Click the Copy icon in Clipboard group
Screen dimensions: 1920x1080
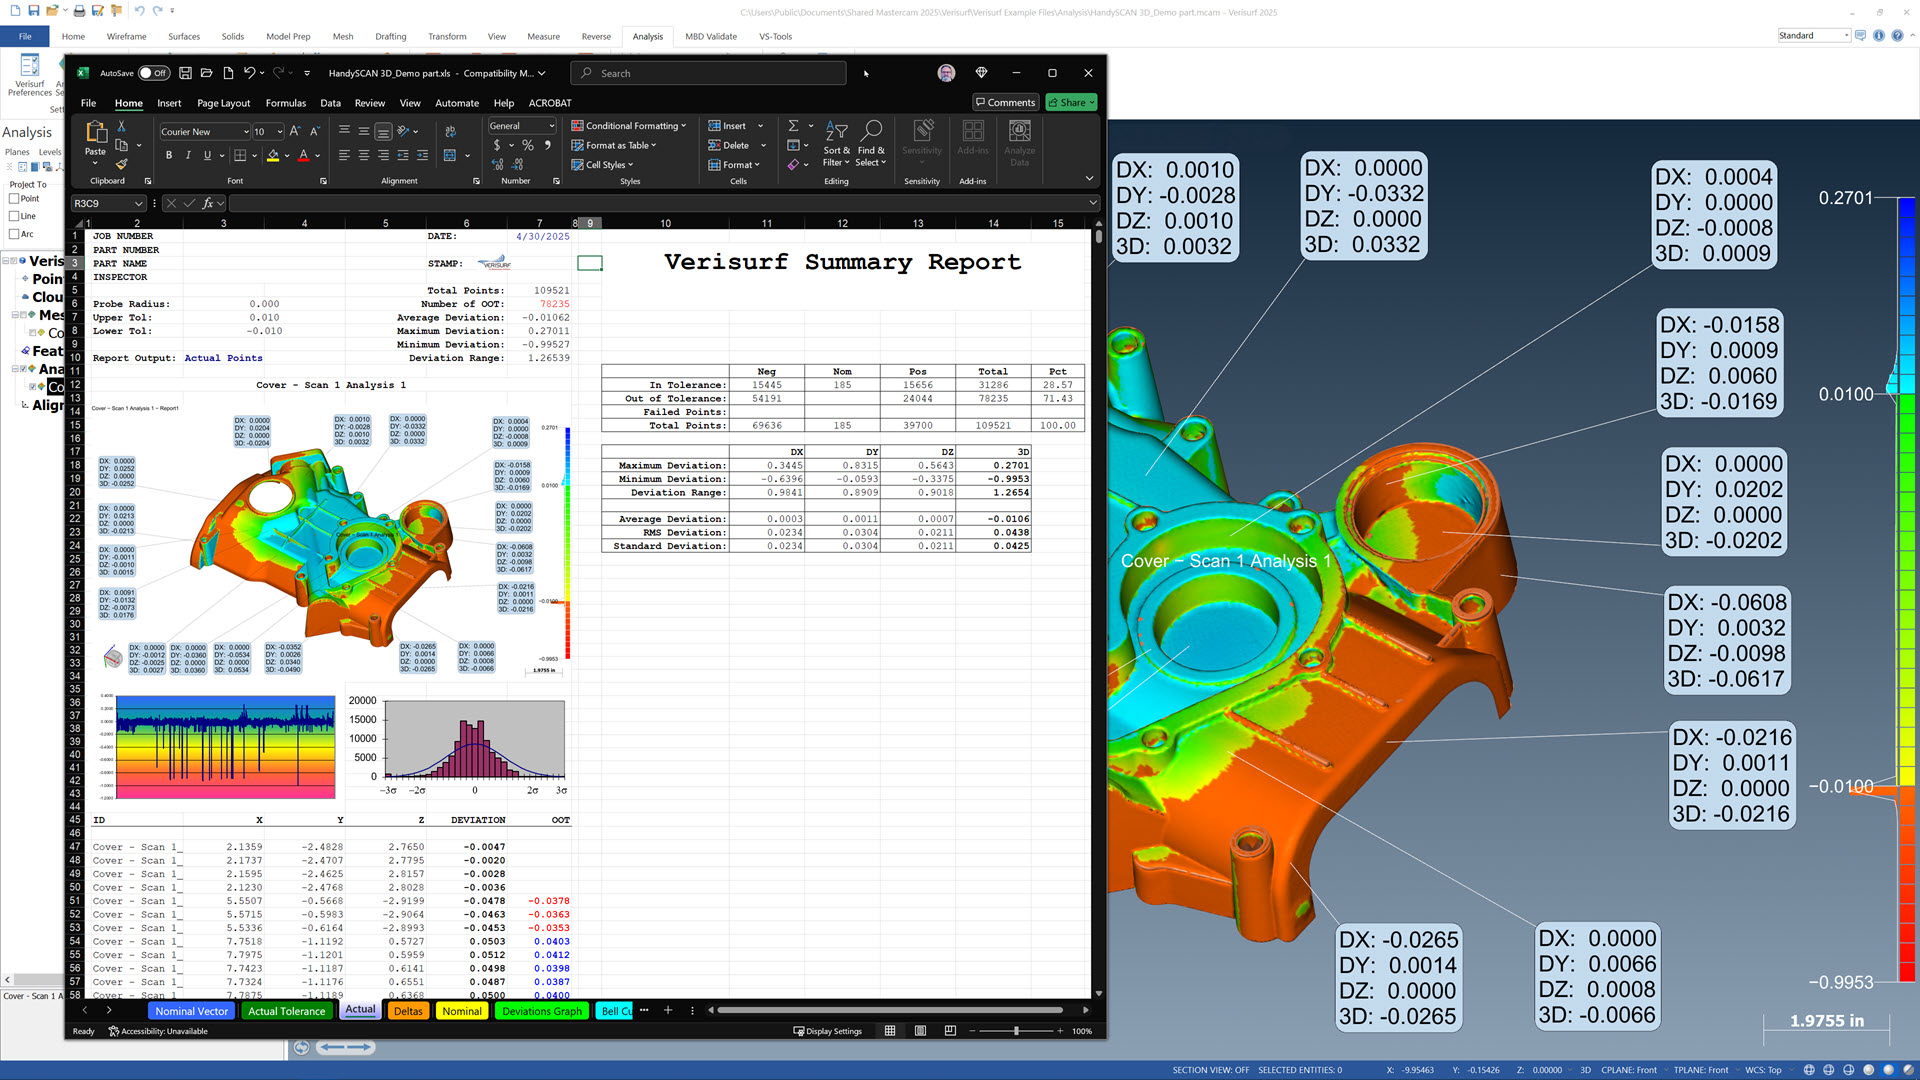[x=122, y=146]
